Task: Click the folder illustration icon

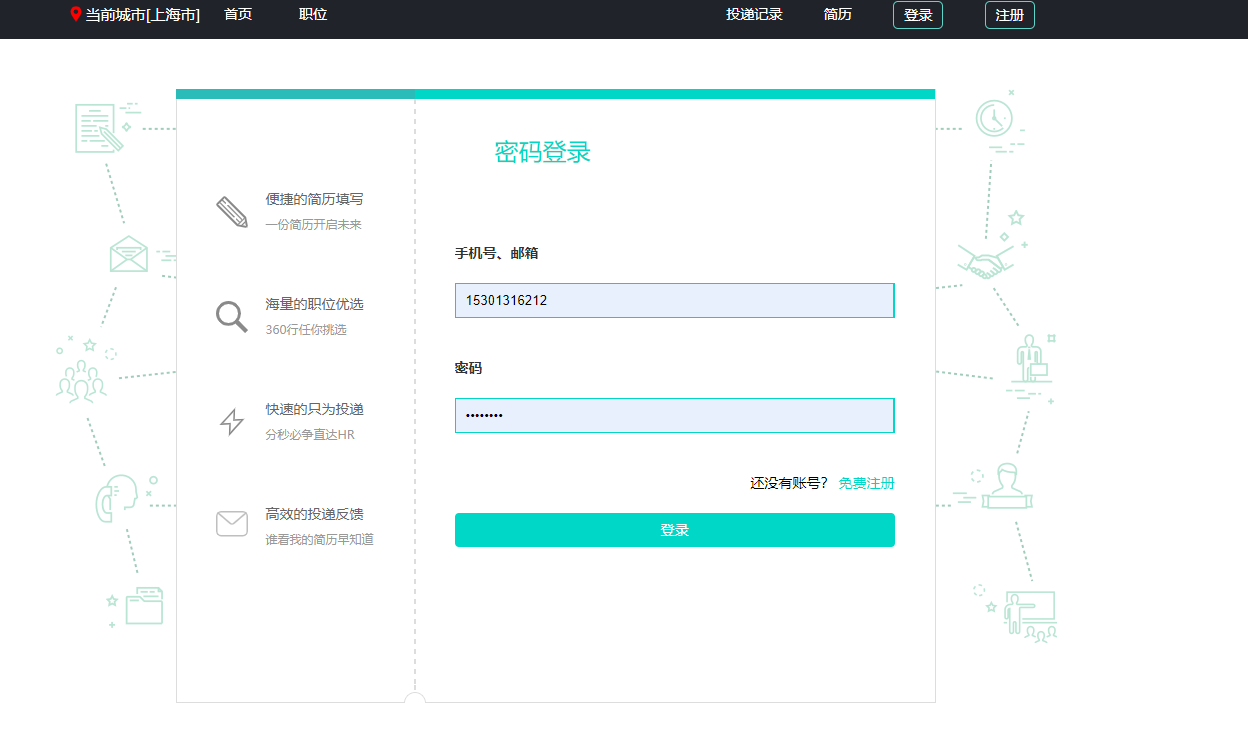Action: pyautogui.click(x=144, y=605)
